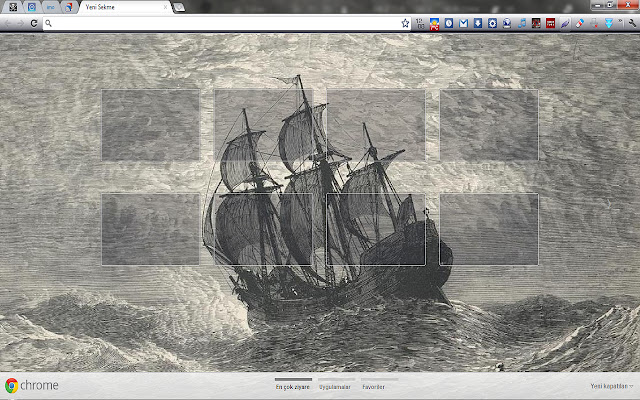640x400 pixels.
Task: Open the clock extension showing 12:03
Action: 420,23
